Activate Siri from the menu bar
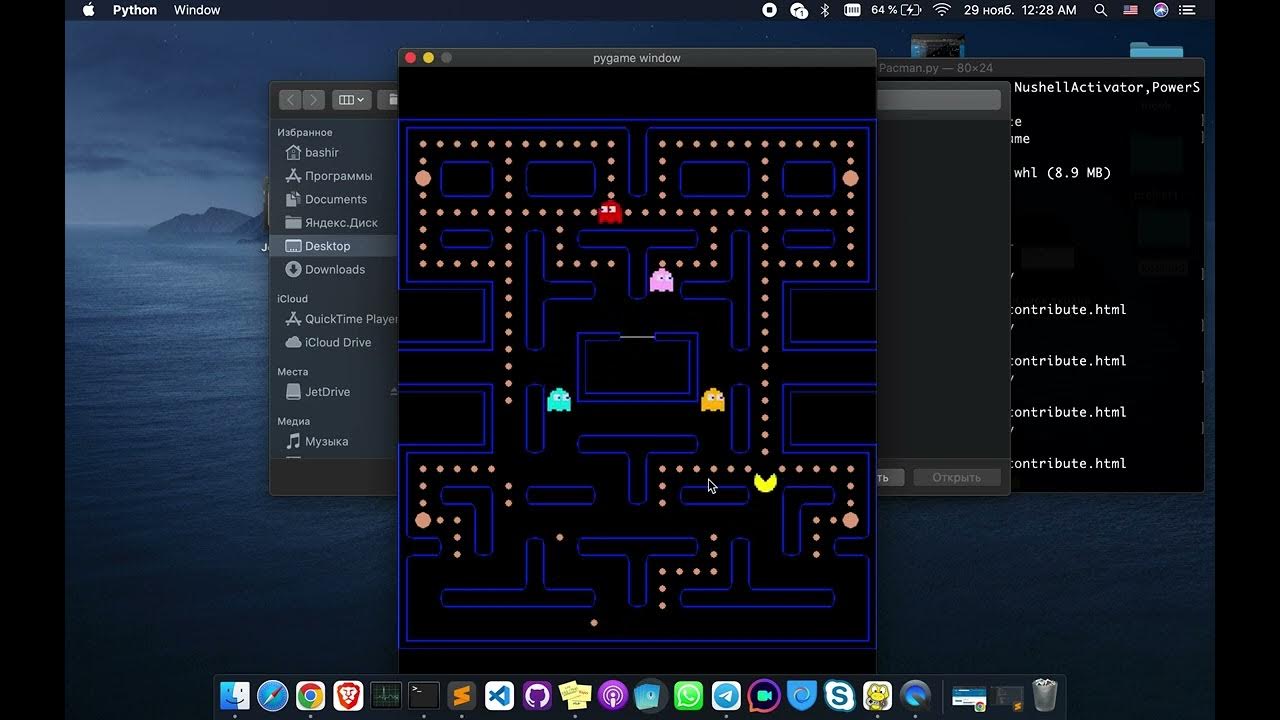Viewport: 1280px width, 720px height. tap(1161, 10)
